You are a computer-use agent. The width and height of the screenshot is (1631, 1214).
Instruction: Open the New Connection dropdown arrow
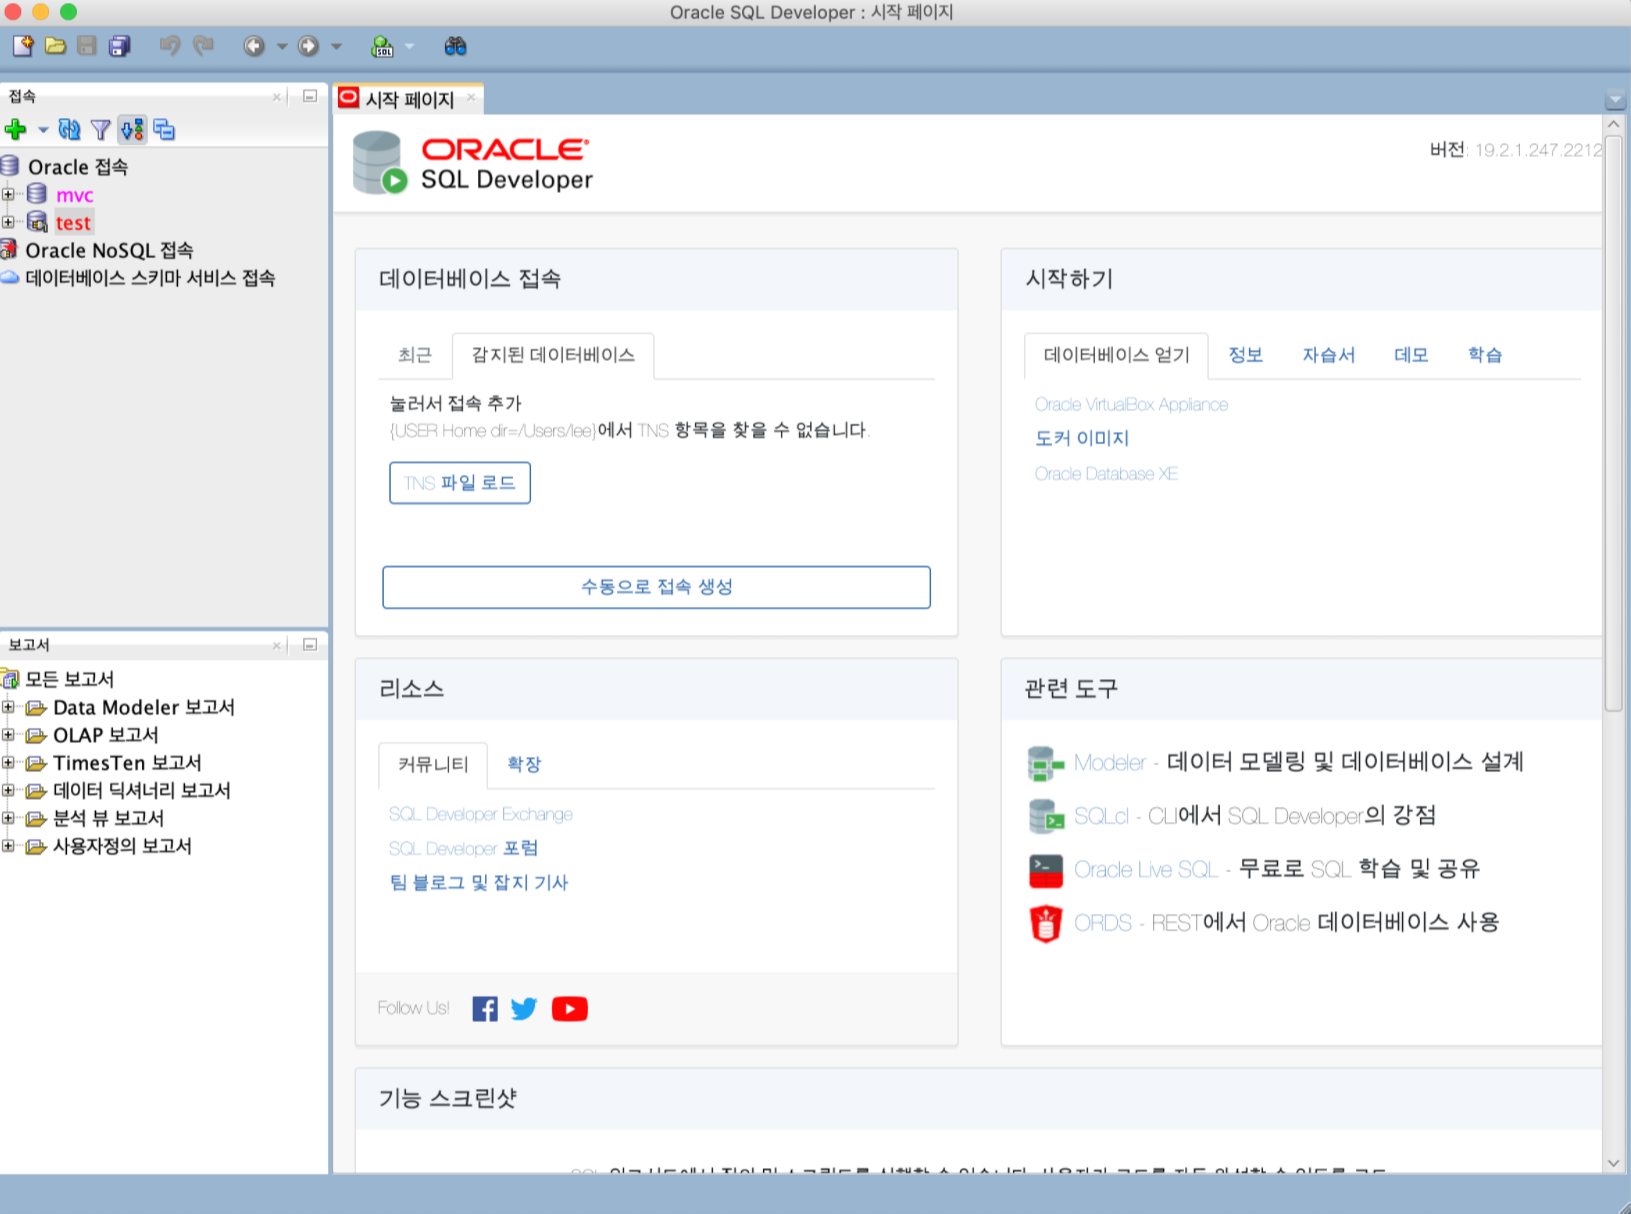(43, 130)
